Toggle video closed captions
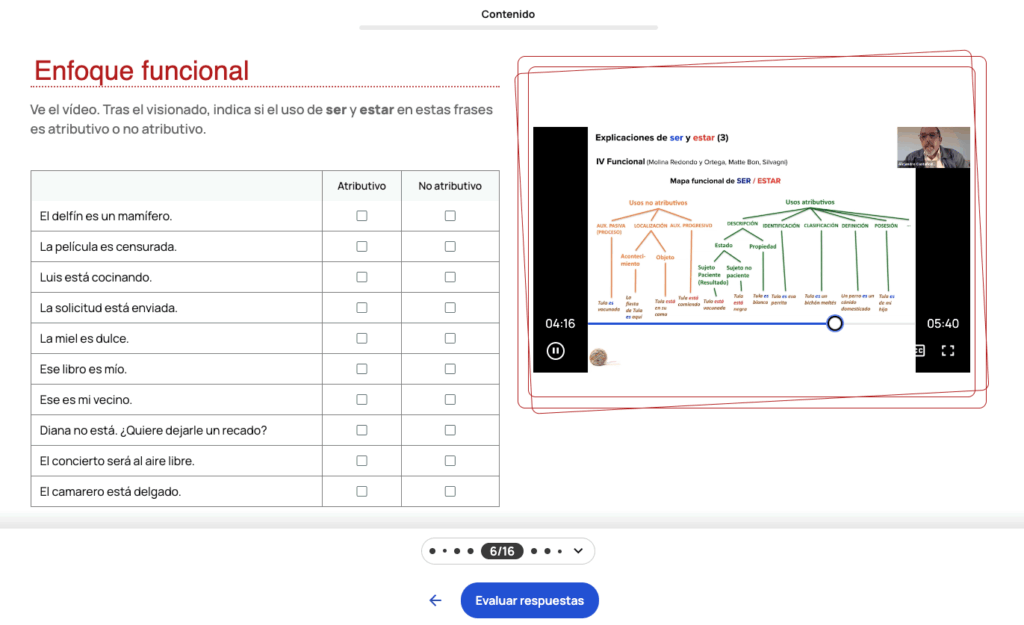This screenshot has width=1024, height=625. pos(919,351)
